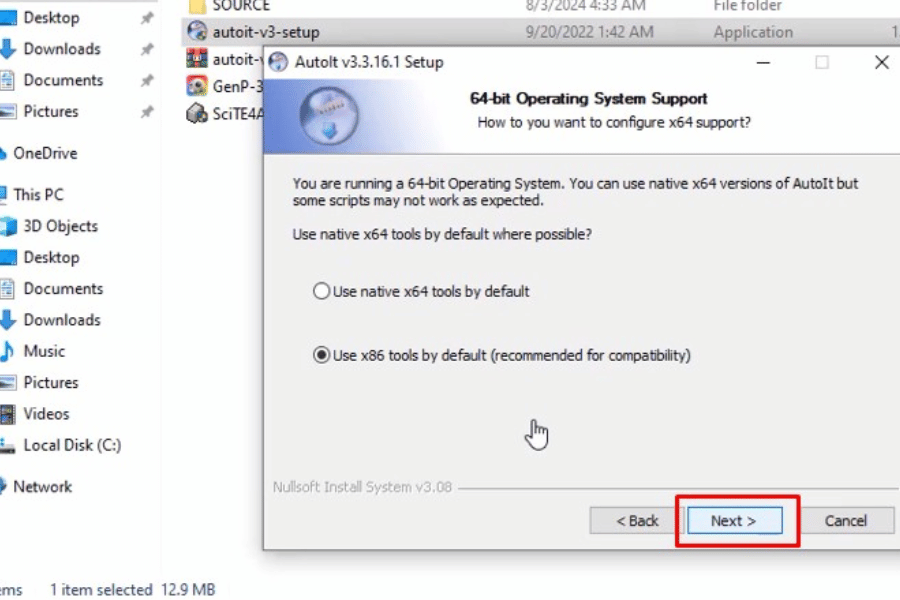The height and width of the screenshot is (600, 900).
Task: Open the Music folder icon
Action: tap(7, 351)
